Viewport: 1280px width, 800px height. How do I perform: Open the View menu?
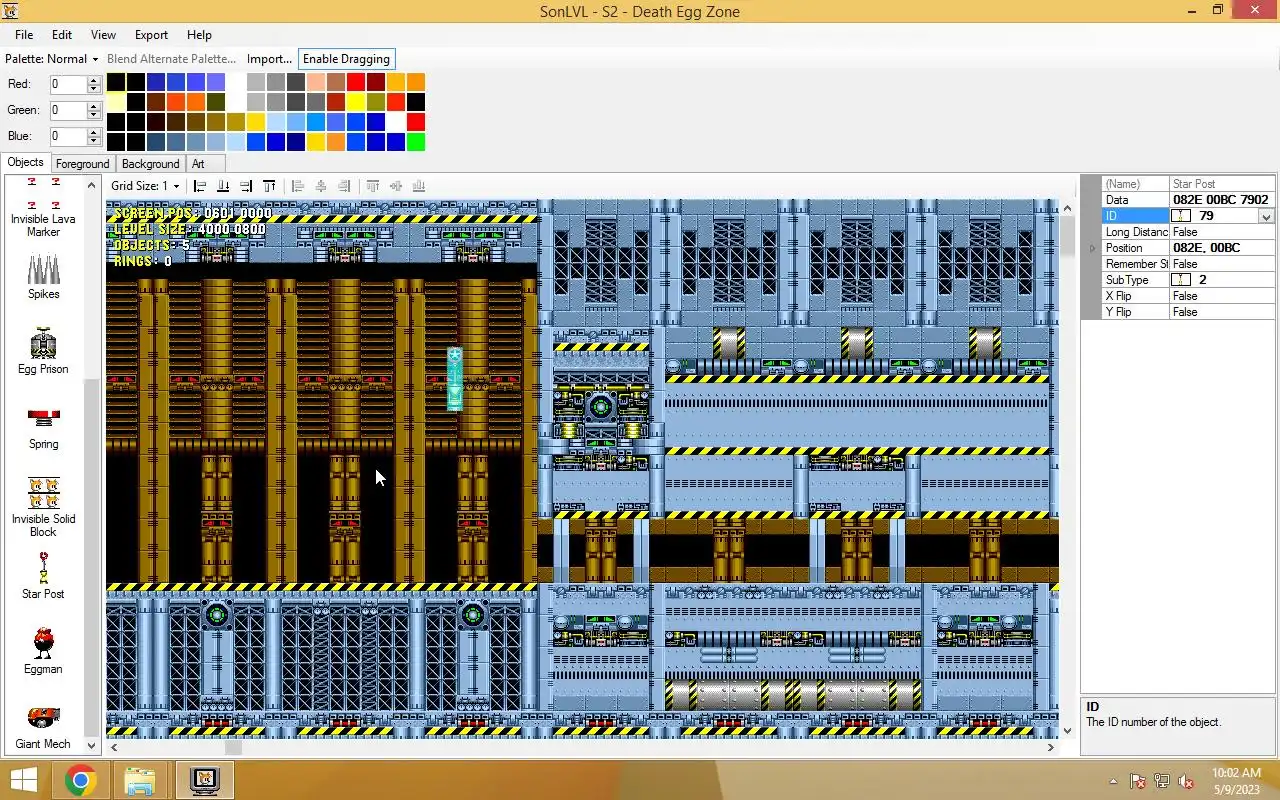(103, 35)
